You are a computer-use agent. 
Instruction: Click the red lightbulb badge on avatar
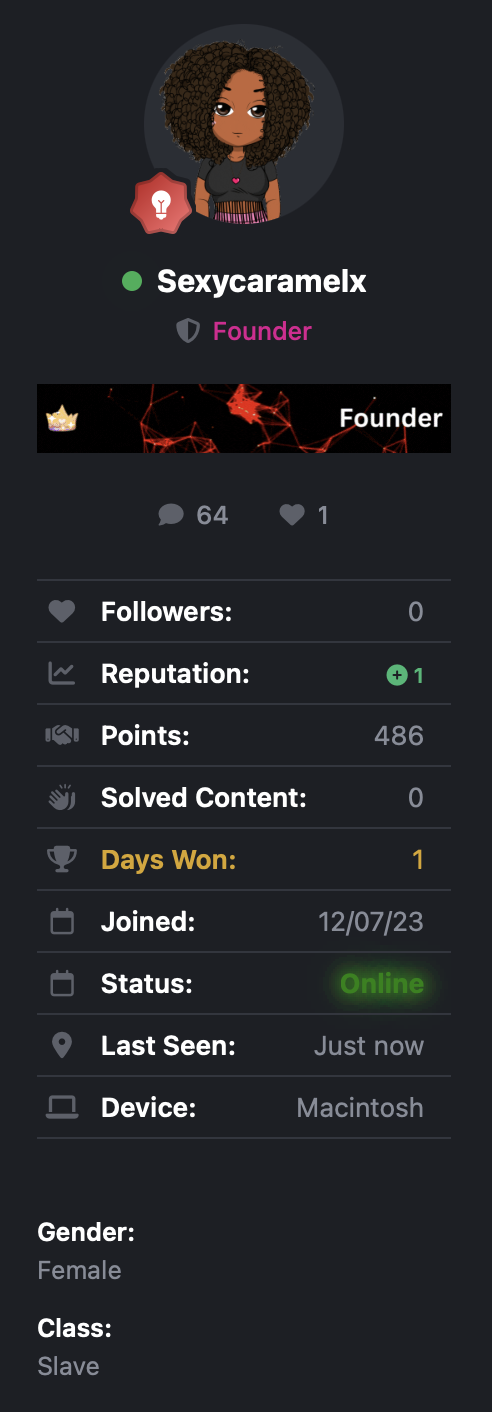pyautogui.click(x=161, y=203)
